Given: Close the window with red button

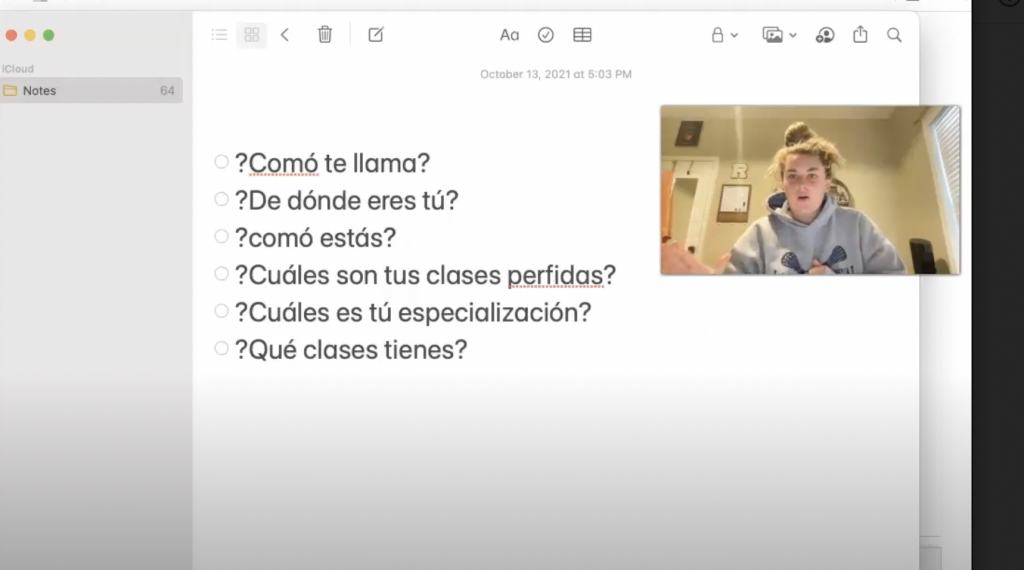Looking at the screenshot, I should [11, 35].
